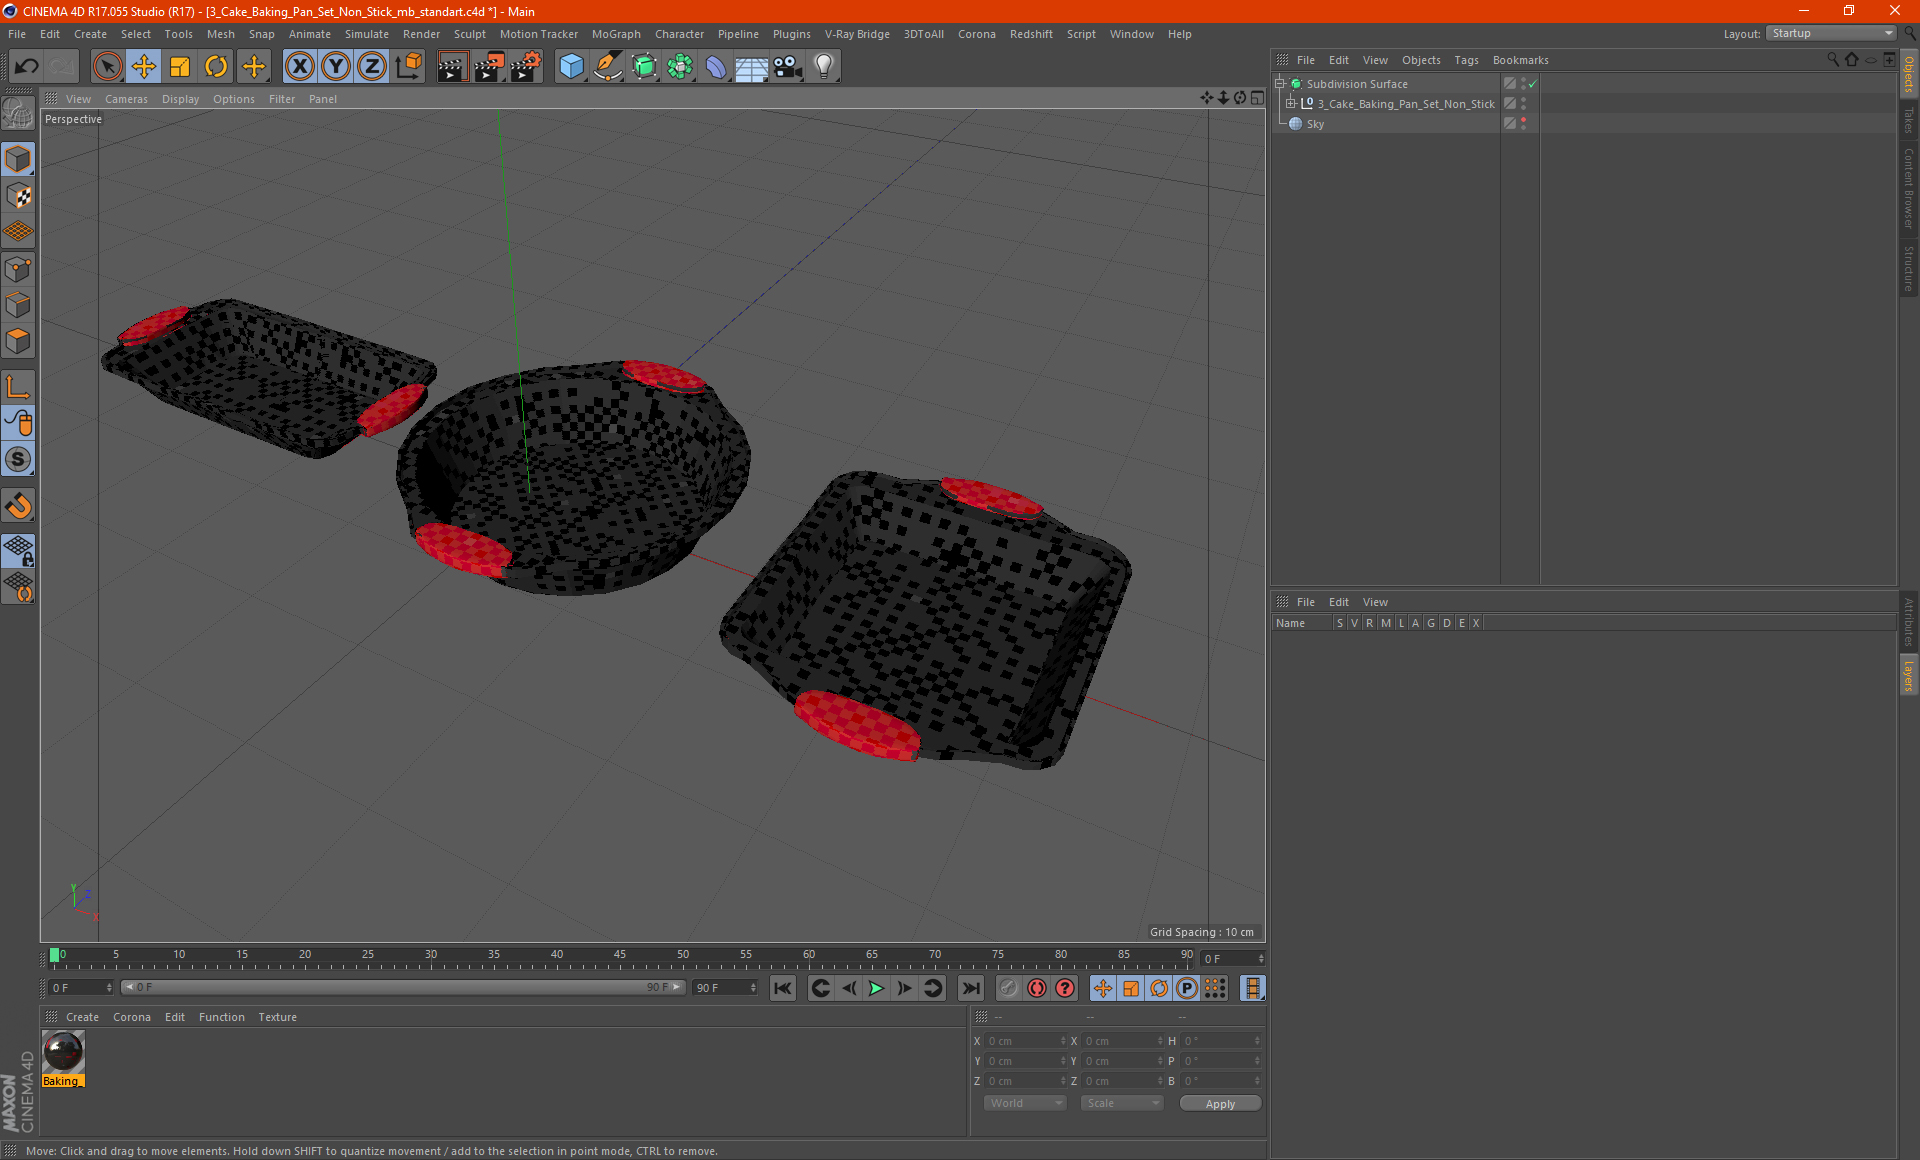This screenshot has height=1160, width=1920.
Task: Click Render to Picture Viewer icon
Action: click(x=489, y=67)
